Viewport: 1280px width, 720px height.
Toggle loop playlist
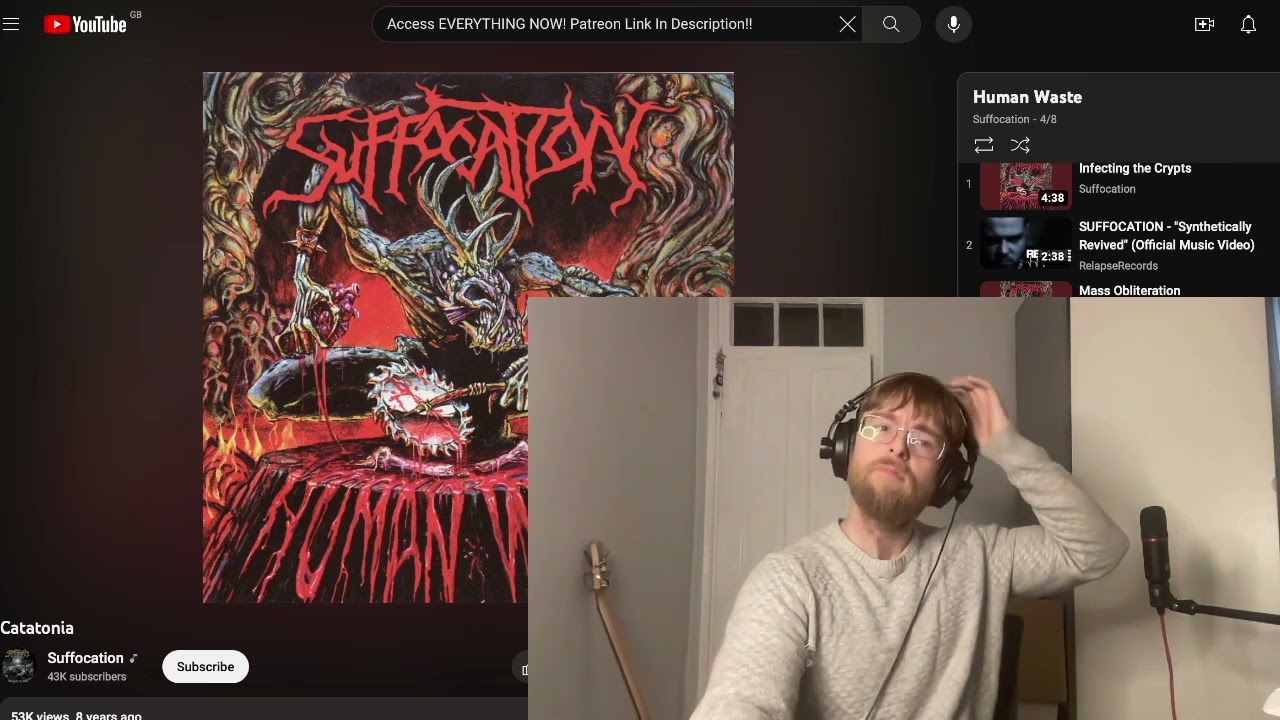tap(984, 145)
